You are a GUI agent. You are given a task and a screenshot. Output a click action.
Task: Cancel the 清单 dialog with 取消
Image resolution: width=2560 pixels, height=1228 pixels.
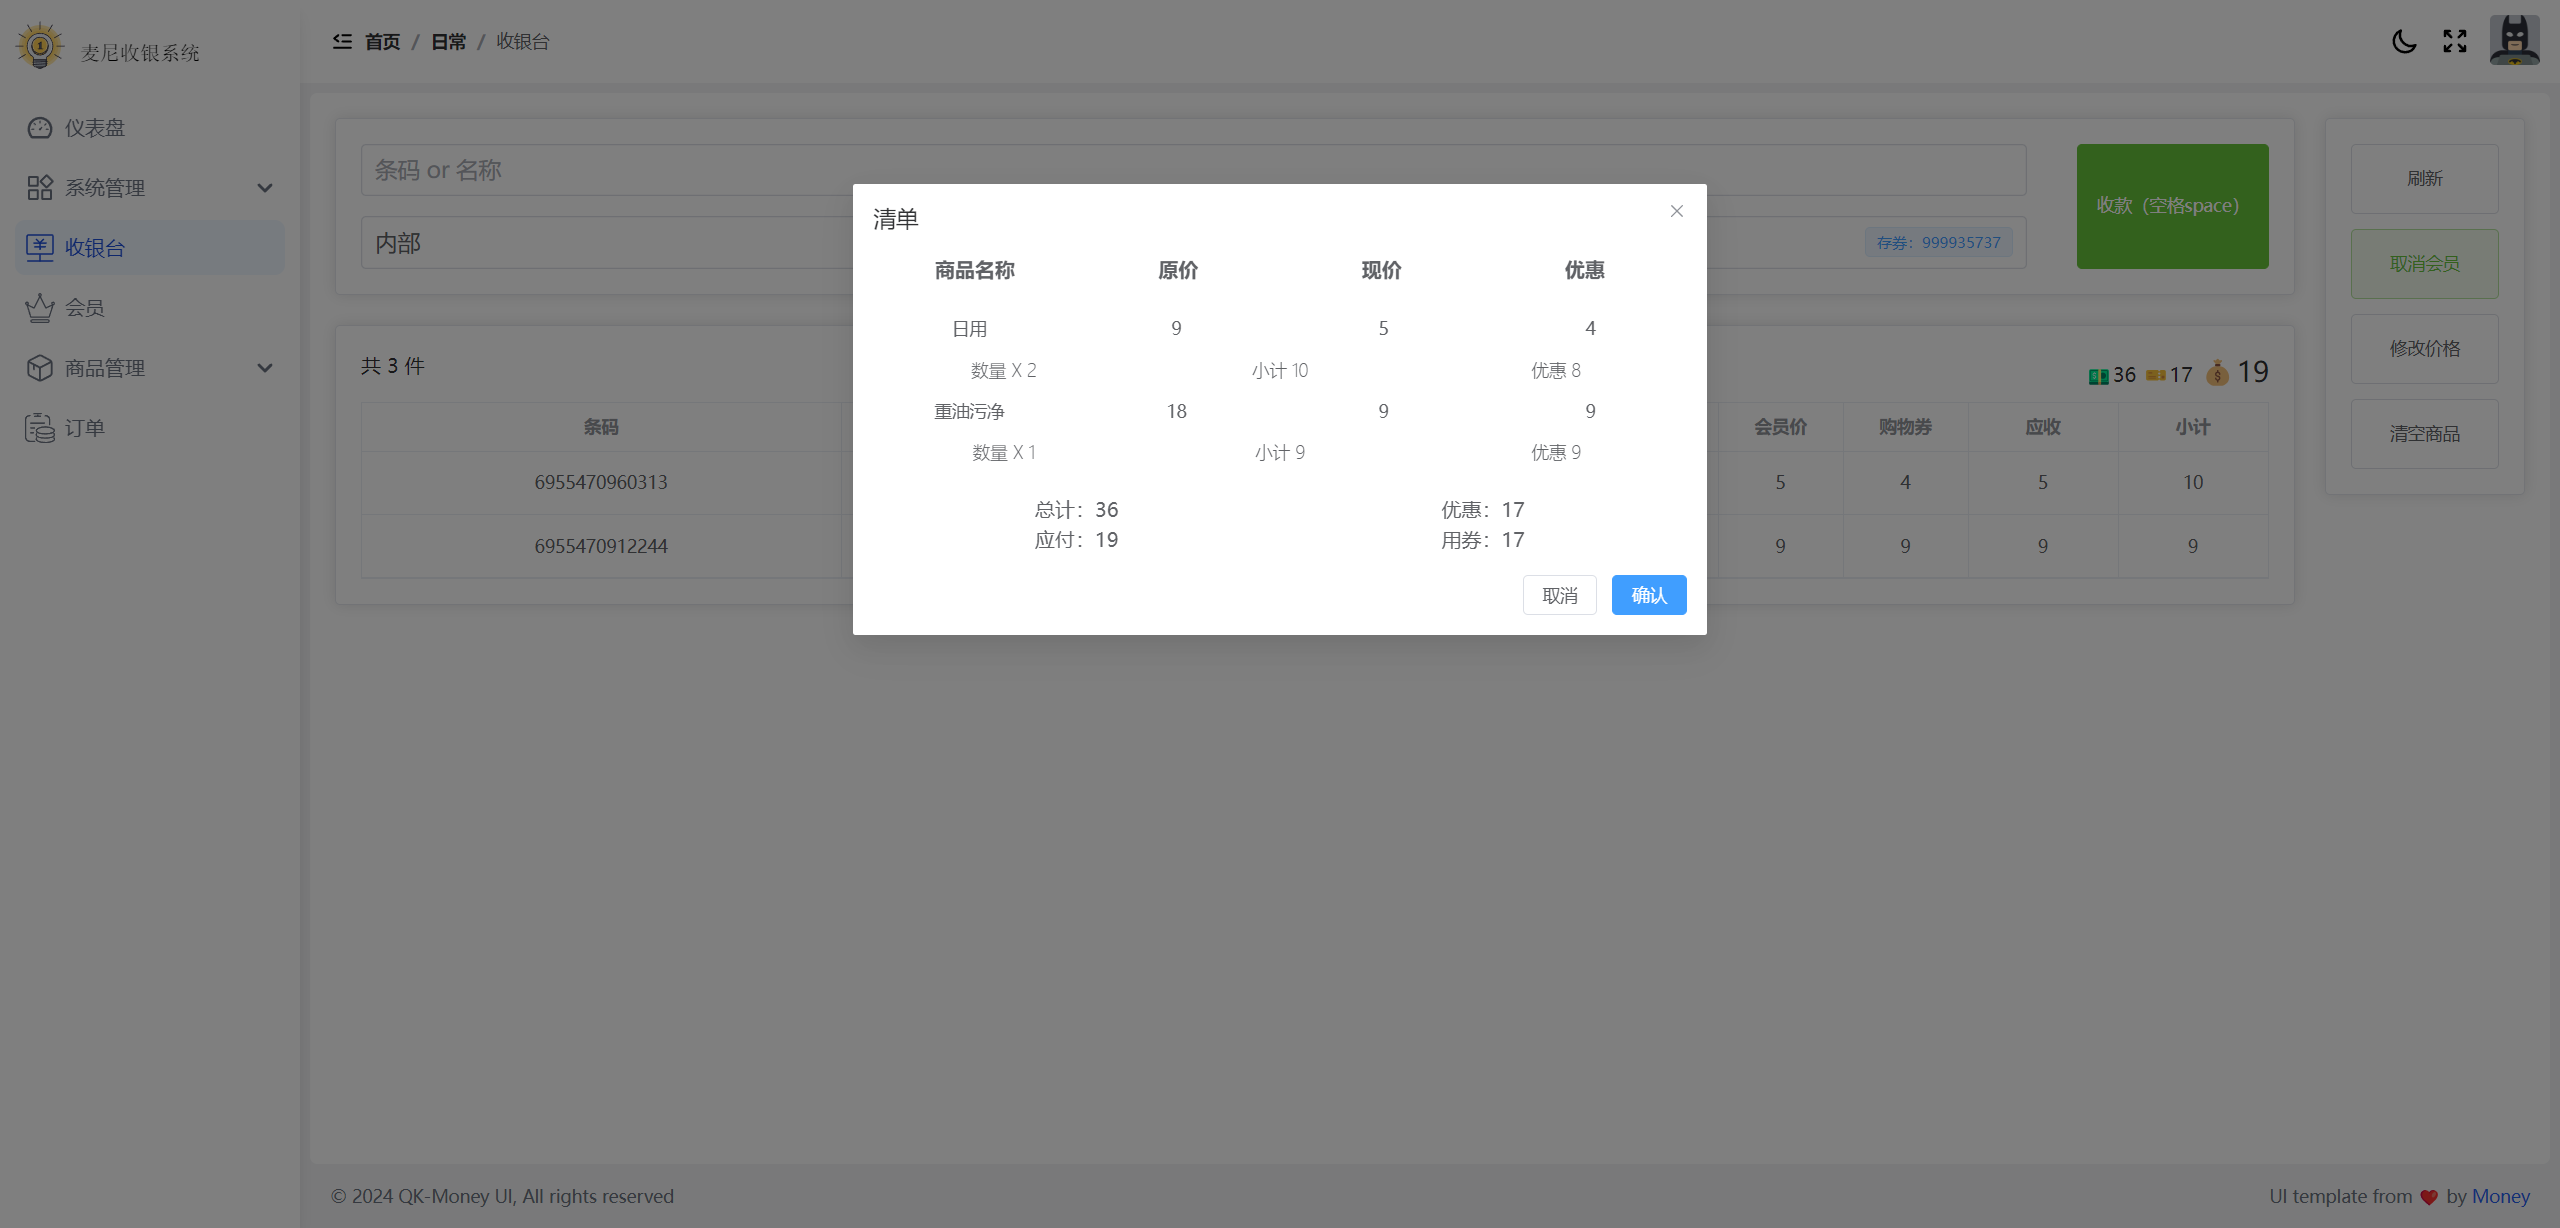click(1559, 595)
